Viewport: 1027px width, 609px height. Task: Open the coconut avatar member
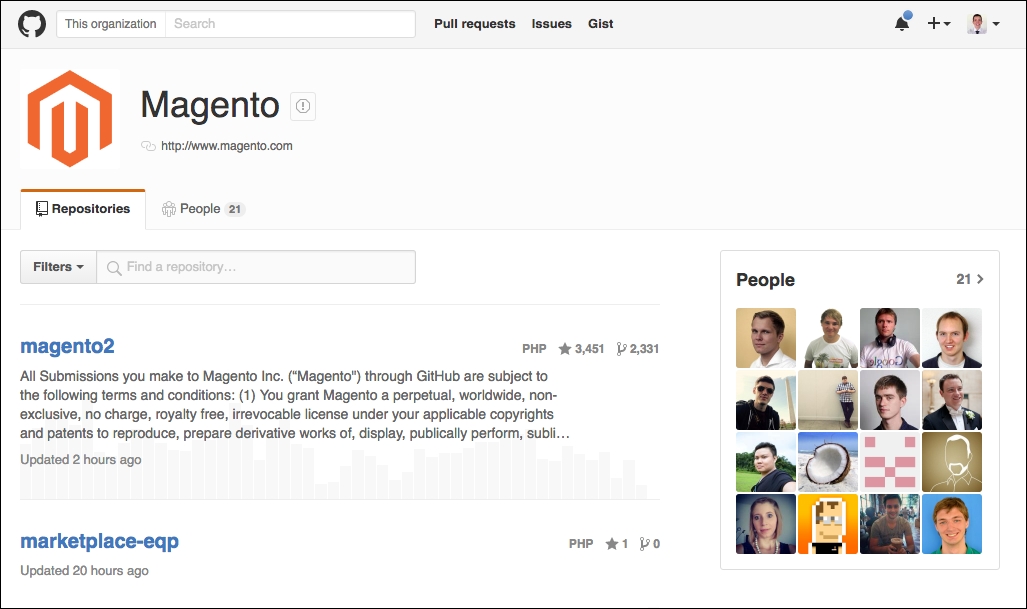(828, 462)
